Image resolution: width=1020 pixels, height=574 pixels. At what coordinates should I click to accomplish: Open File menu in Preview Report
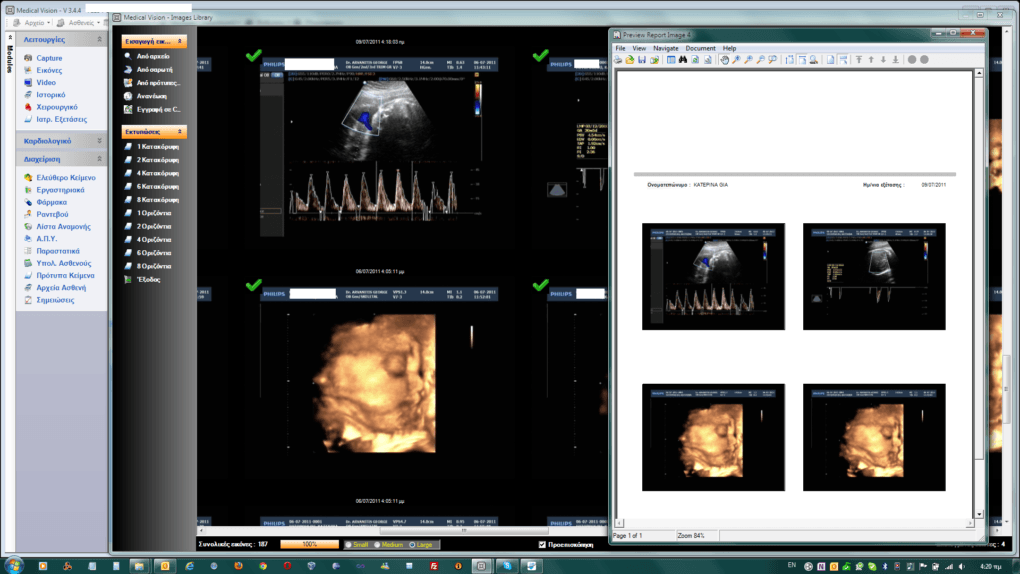click(x=621, y=48)
